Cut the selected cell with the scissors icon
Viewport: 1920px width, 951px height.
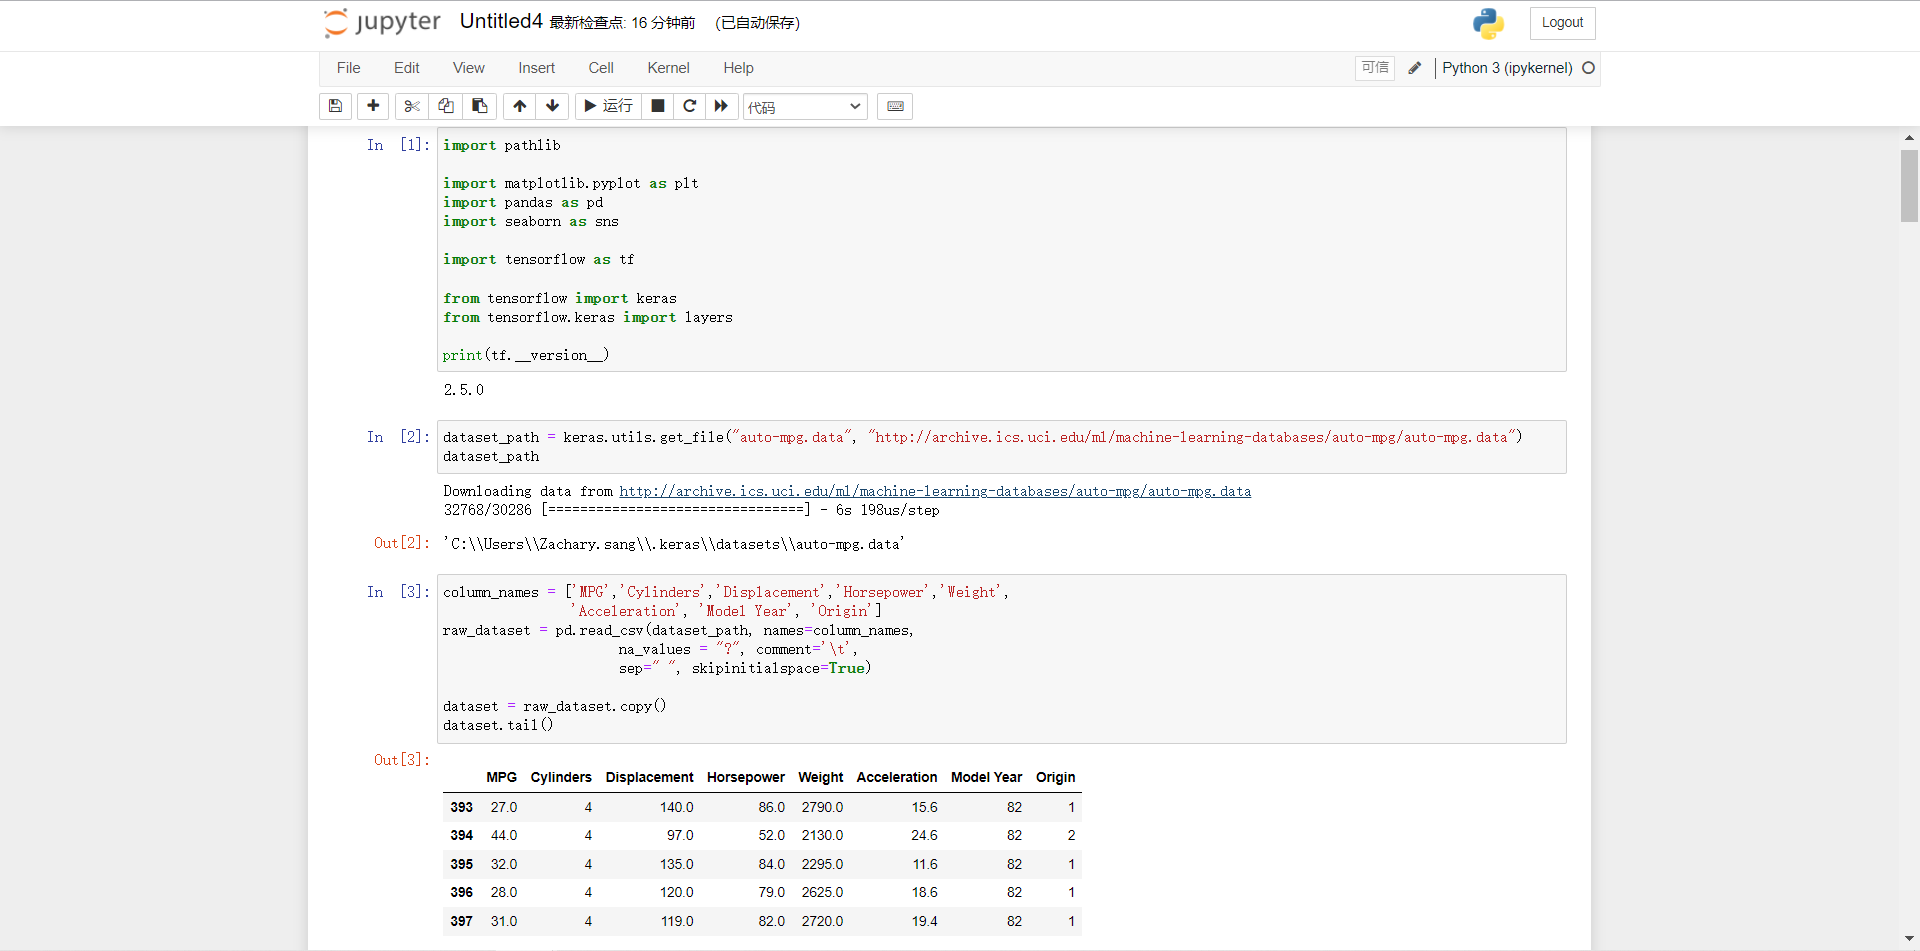(x=412, y=106)
